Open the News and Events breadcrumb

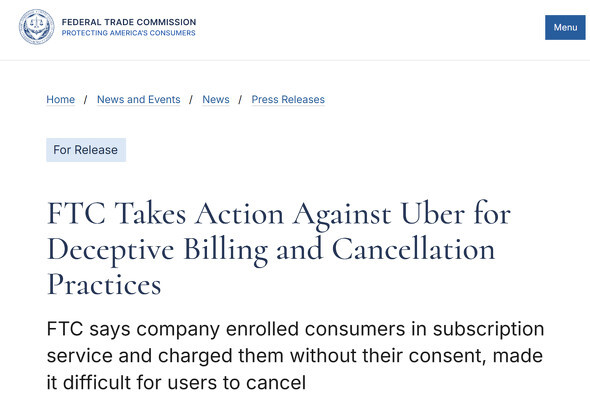138,99
